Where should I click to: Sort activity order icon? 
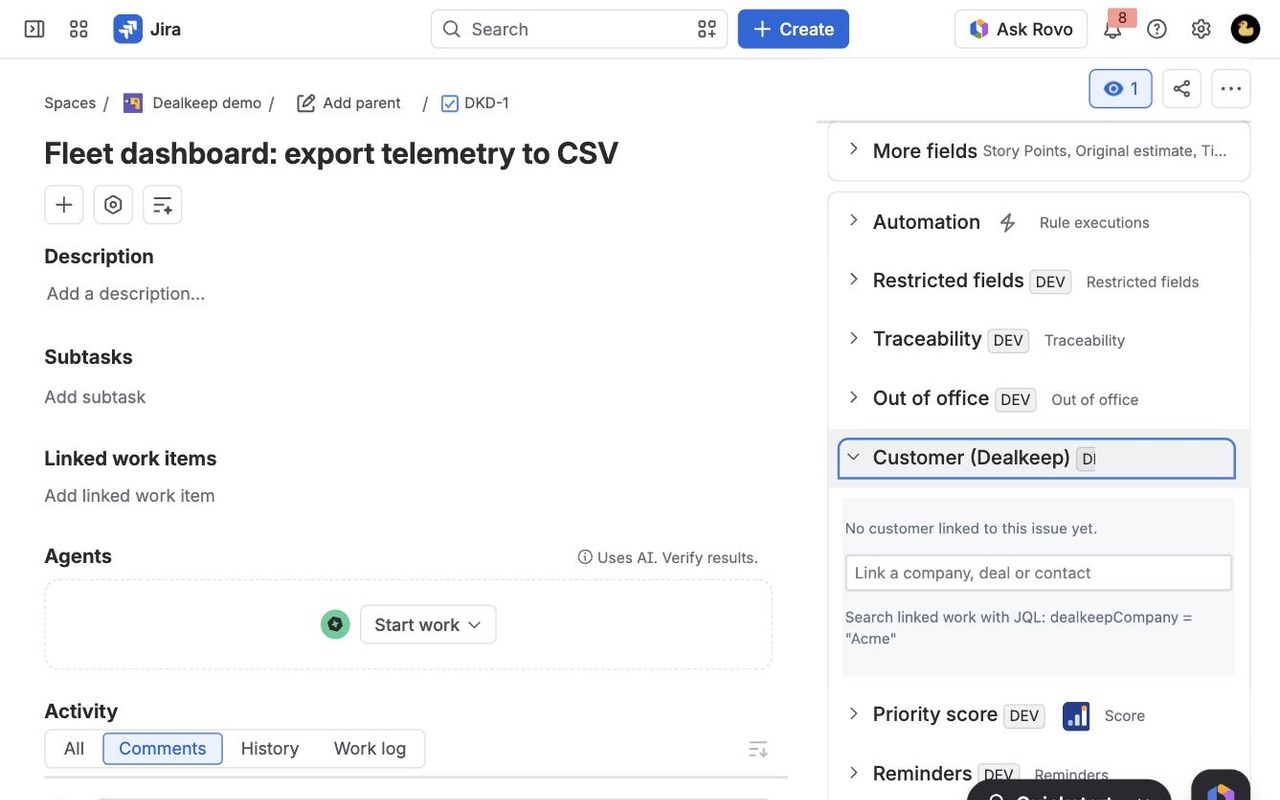coord(758,749)
